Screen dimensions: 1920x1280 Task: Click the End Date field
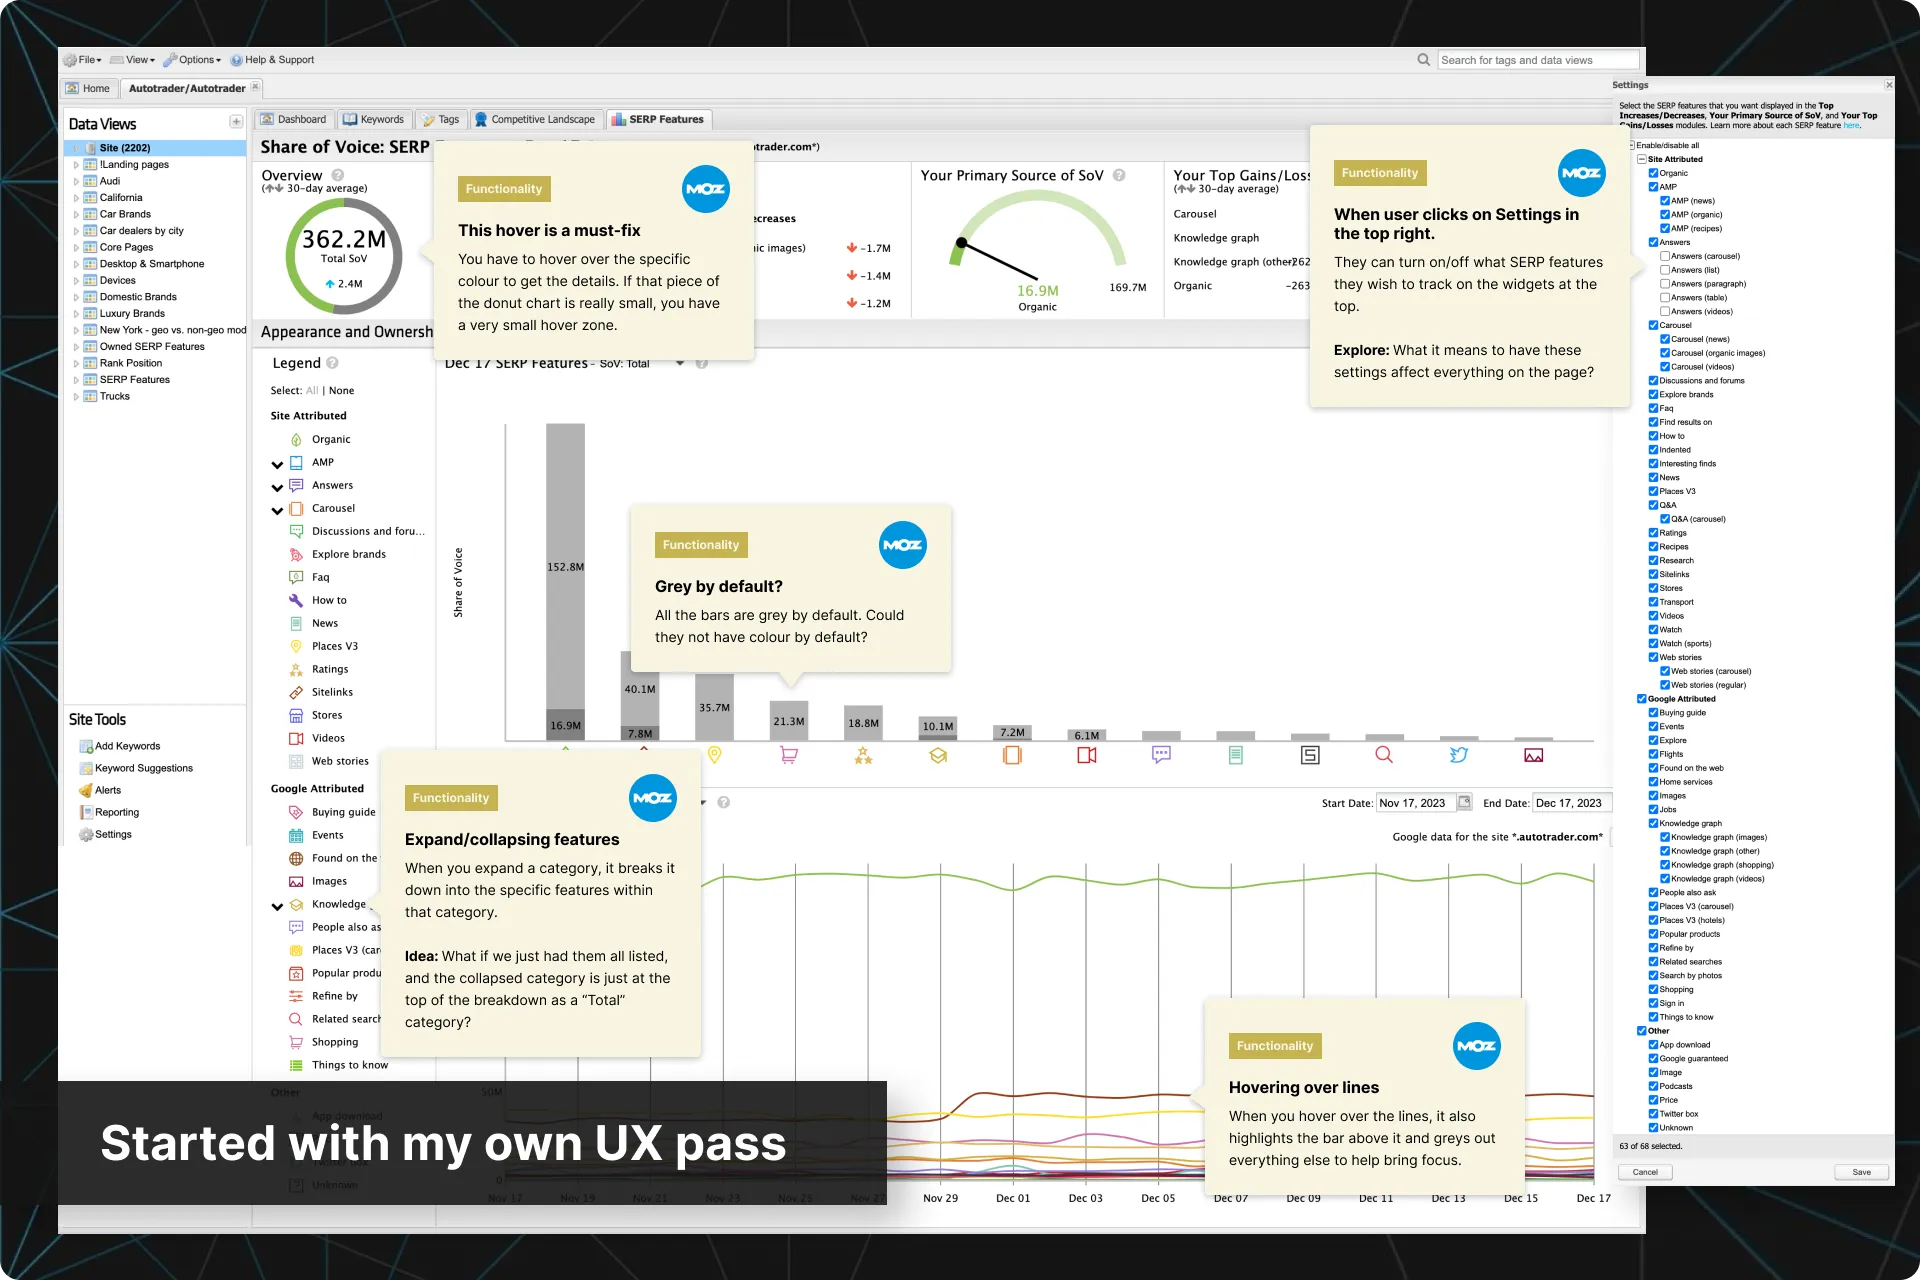[1570, 803]
